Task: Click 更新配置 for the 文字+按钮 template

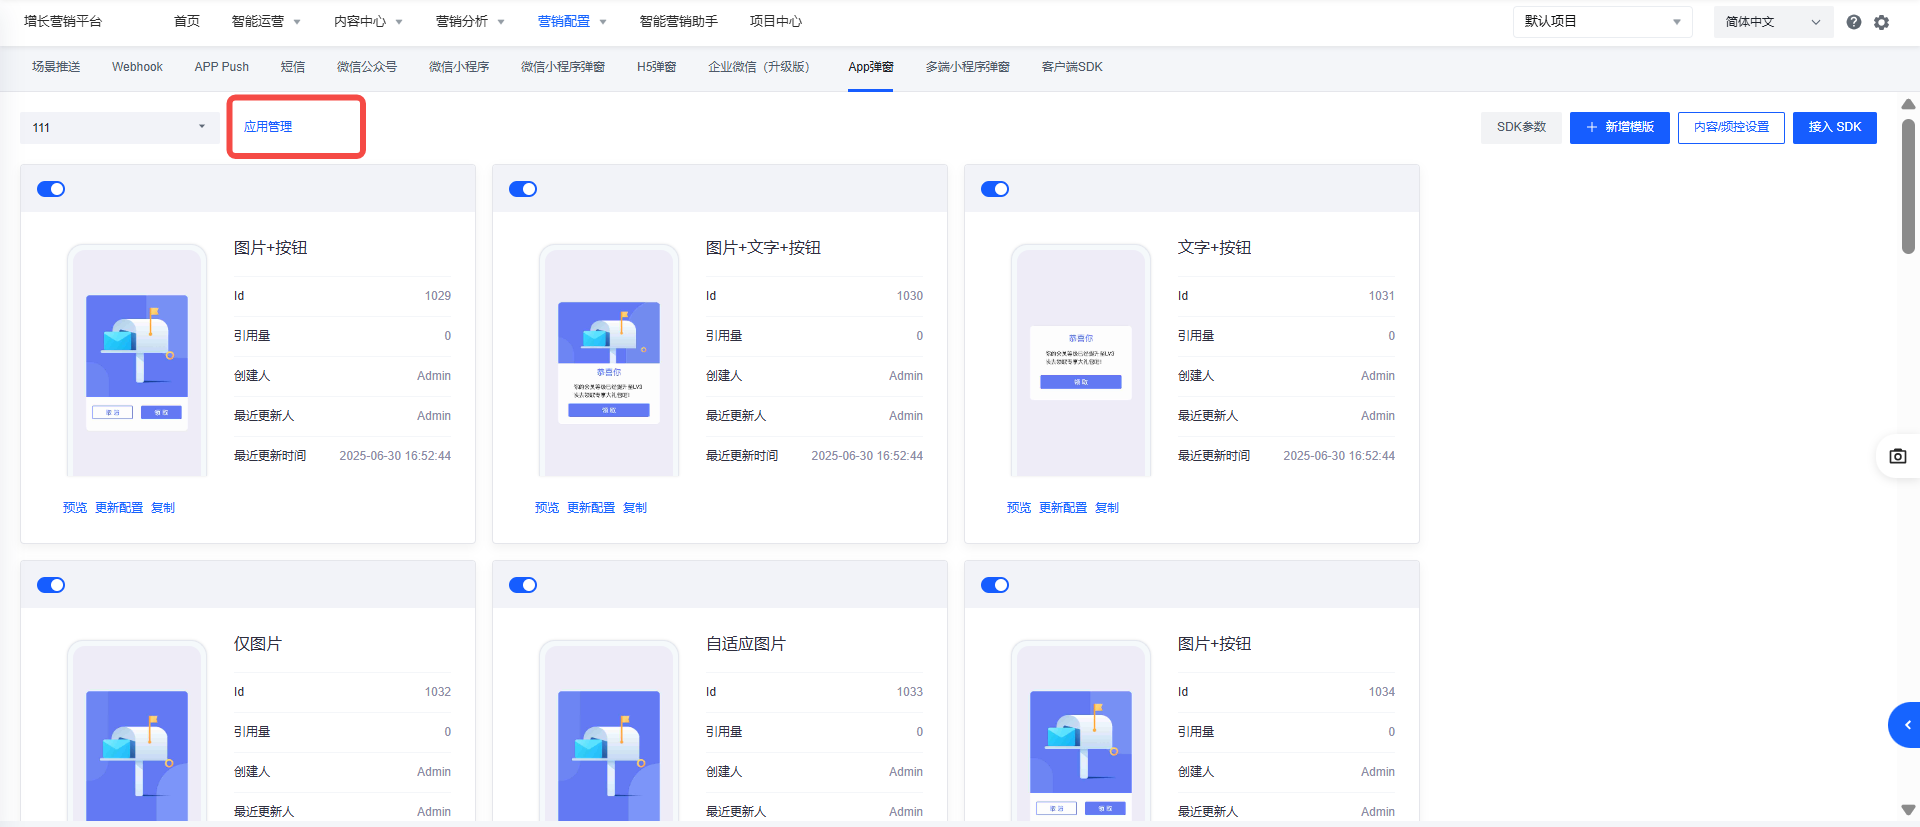Action: tap(1062, 508)
